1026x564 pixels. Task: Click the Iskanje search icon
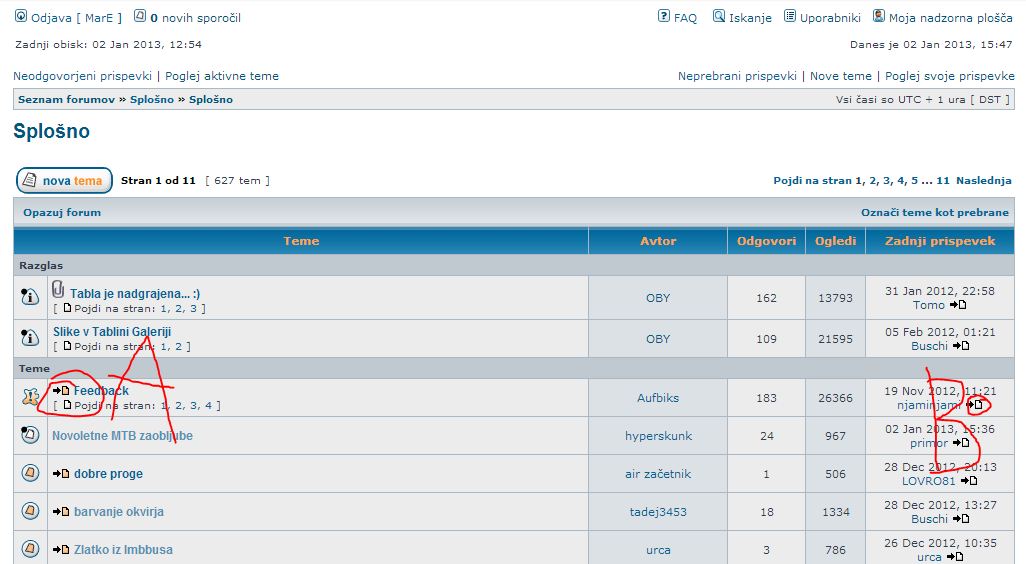click(x=719, y=17)
